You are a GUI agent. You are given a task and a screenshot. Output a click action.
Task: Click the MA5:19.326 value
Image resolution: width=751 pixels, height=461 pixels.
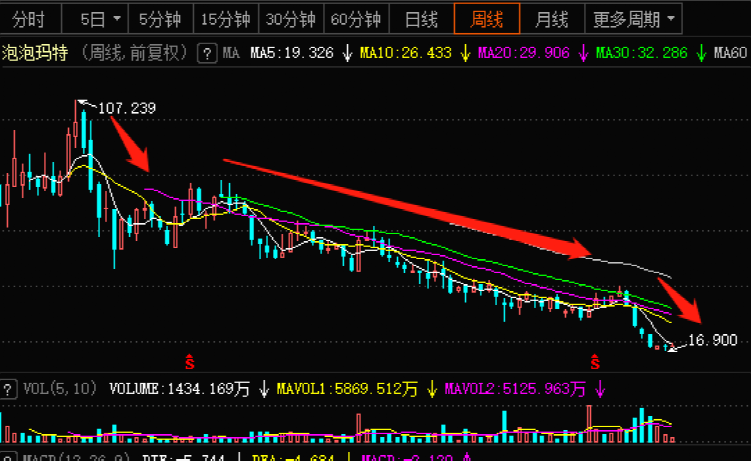click(292, 53)
